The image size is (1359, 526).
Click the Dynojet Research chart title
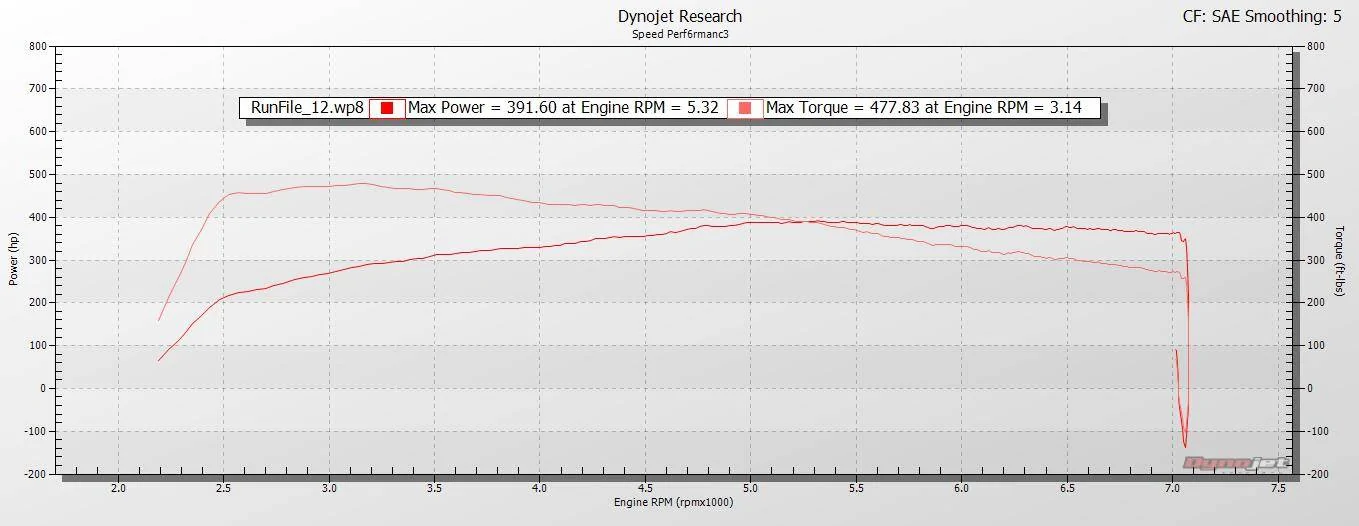(x=680, y=16)
